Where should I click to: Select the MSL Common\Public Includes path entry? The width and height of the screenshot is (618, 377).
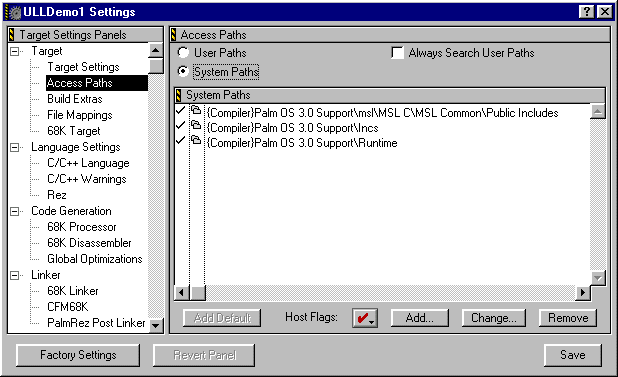point(382,113)
